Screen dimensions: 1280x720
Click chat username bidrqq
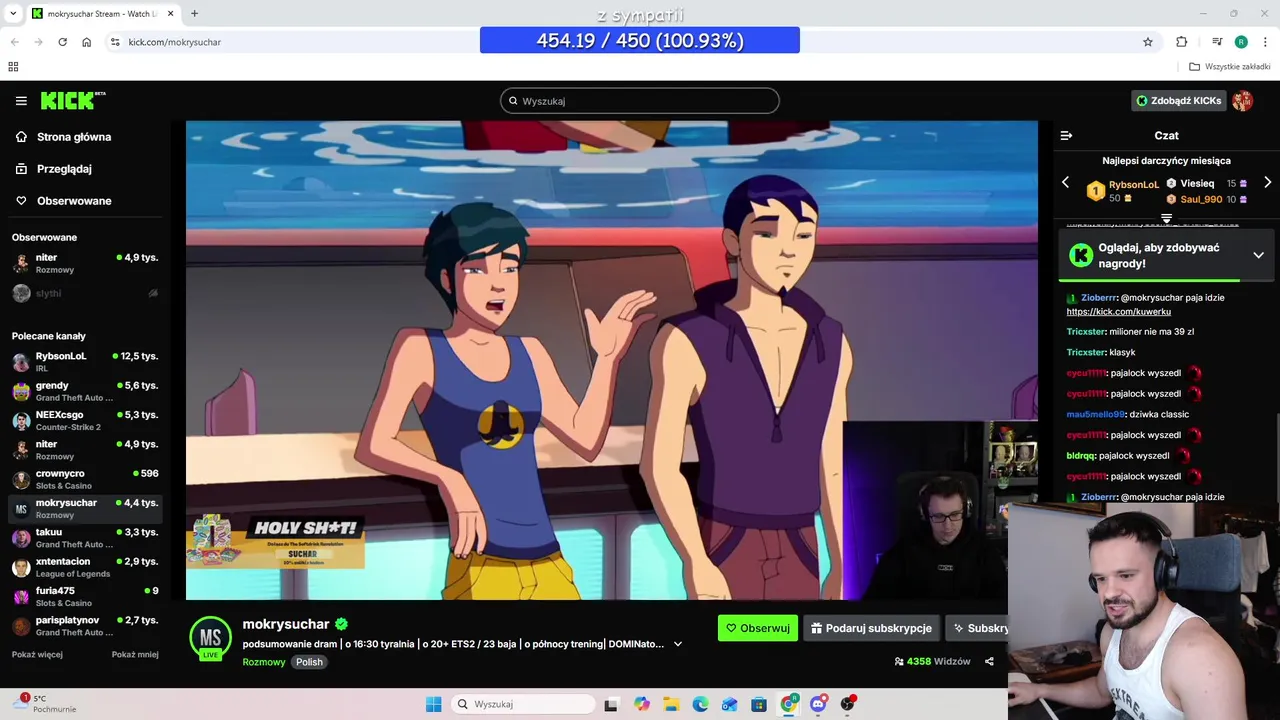[1081, 456]
